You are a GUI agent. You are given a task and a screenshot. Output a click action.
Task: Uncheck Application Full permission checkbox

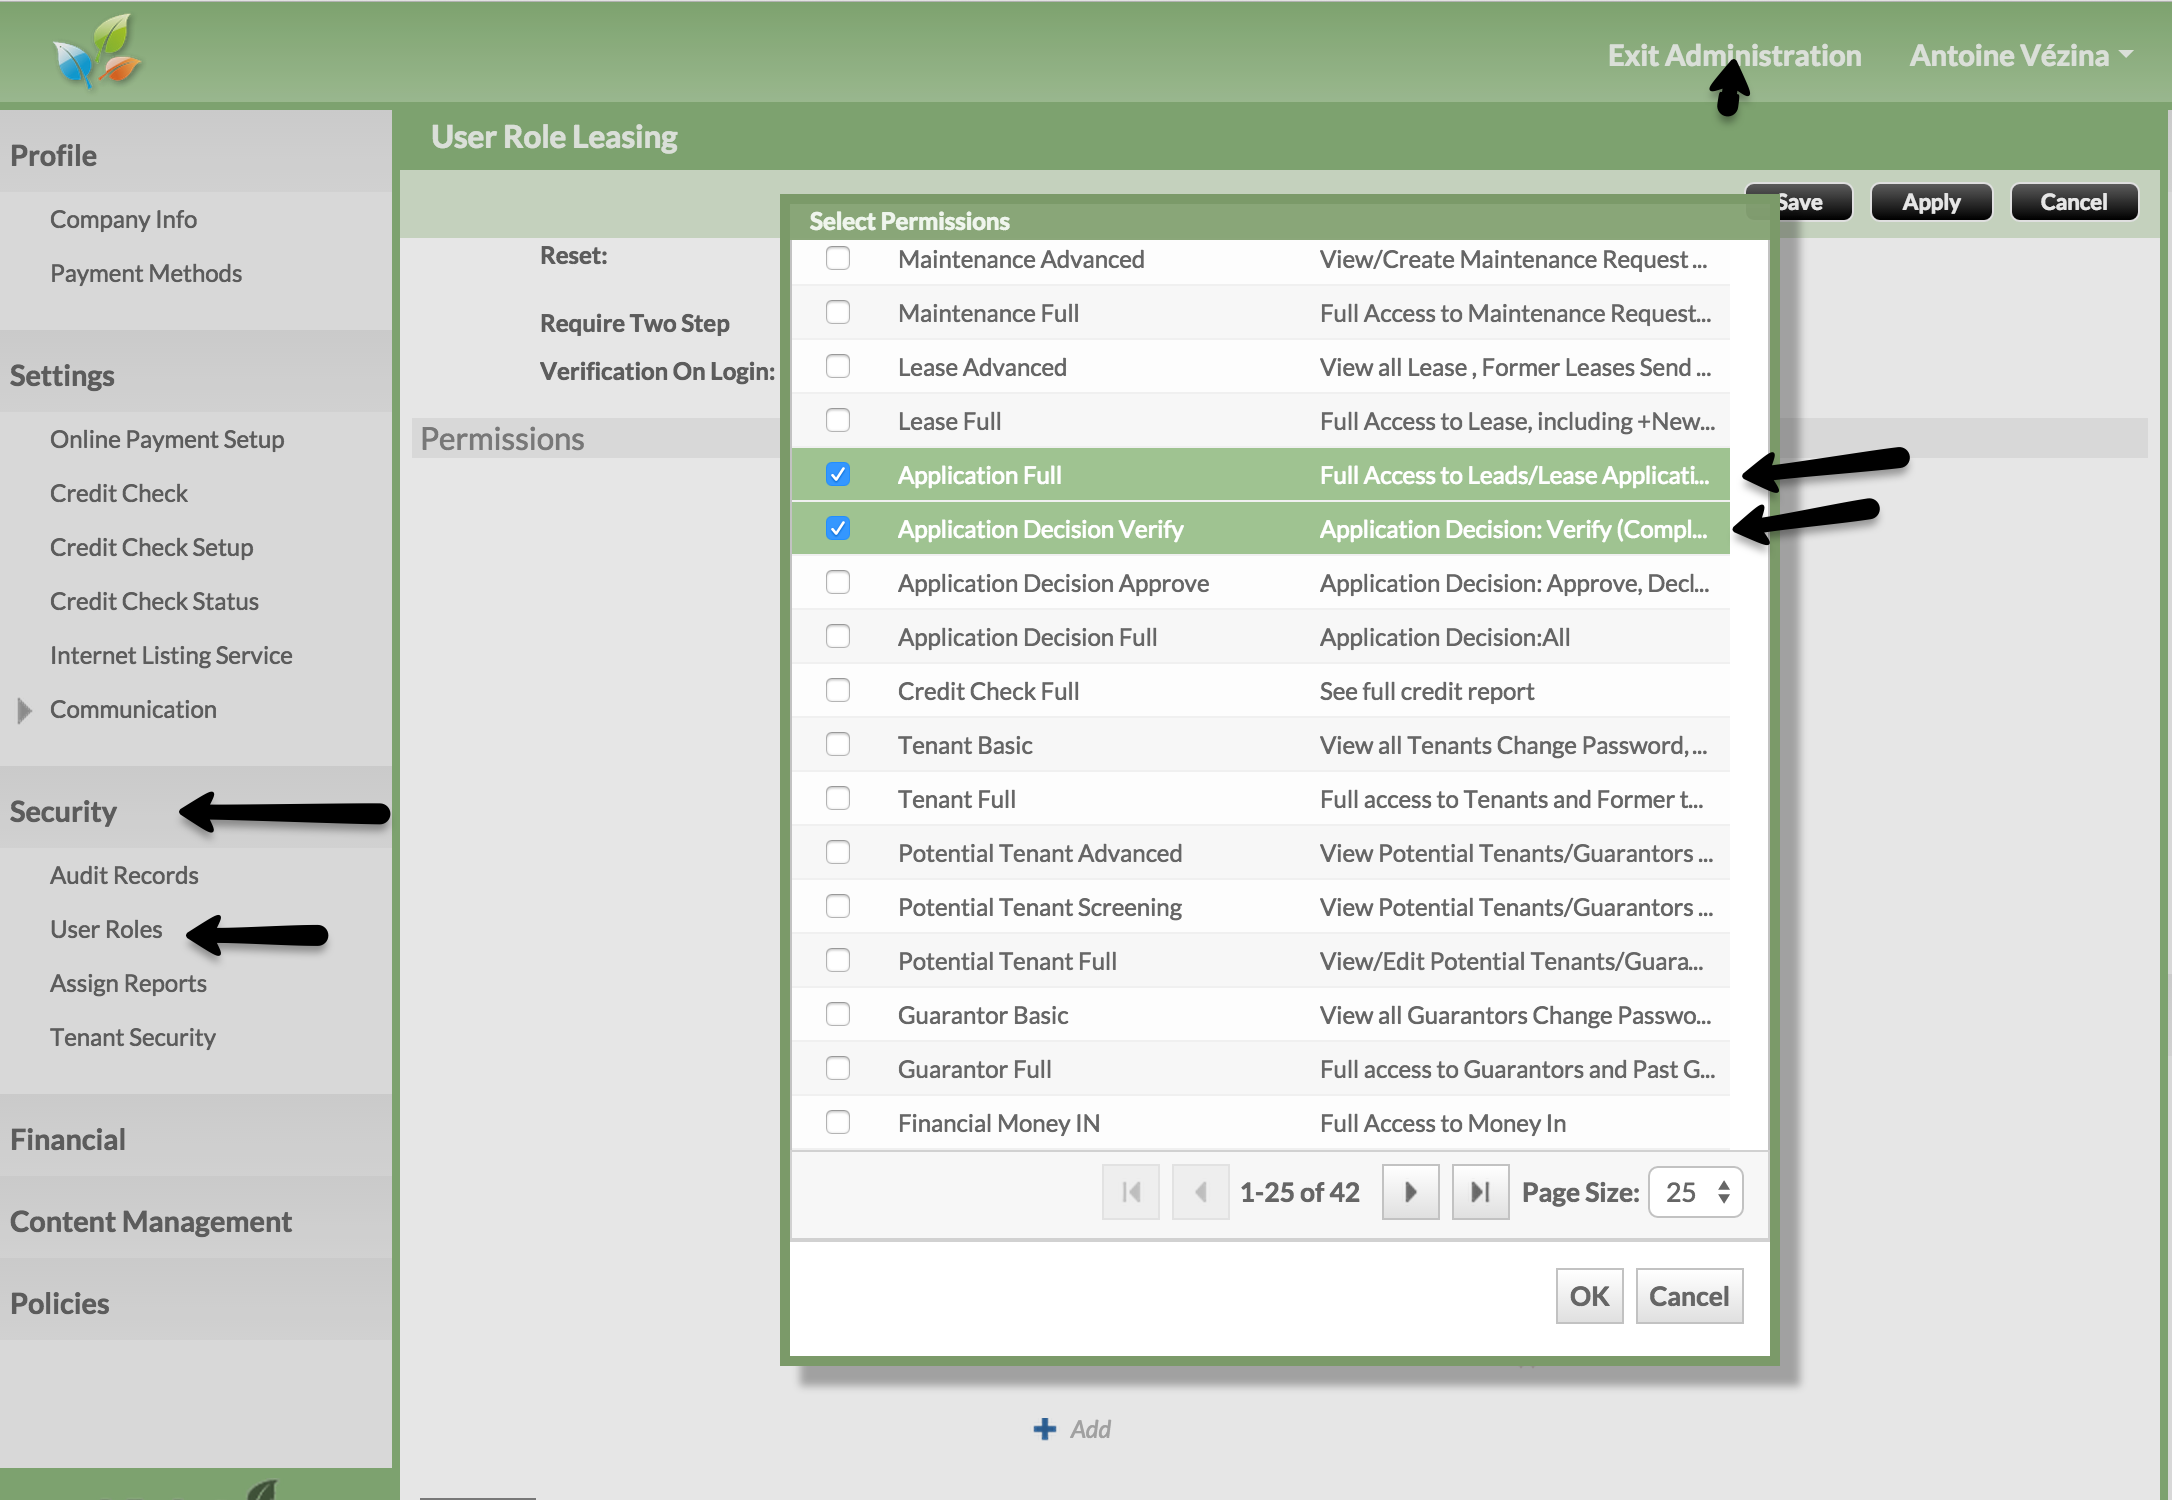click(838, 475)
